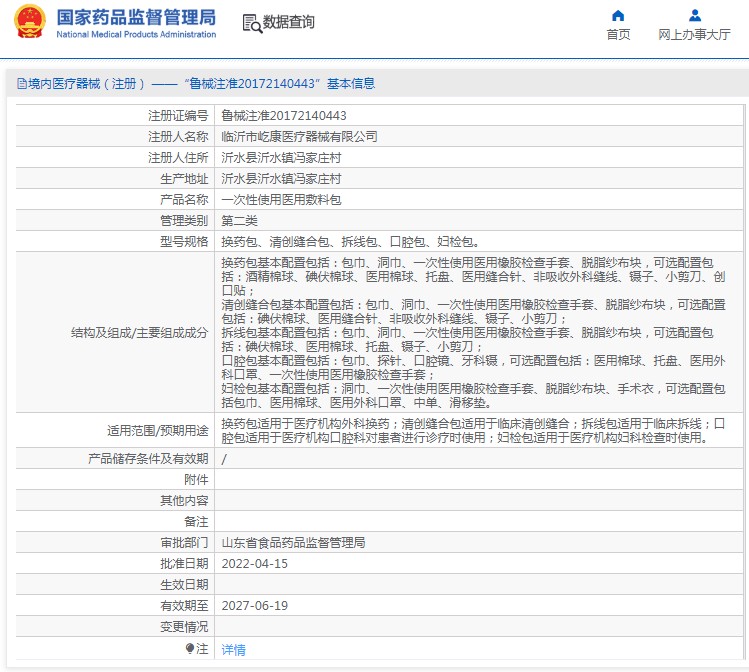Open the 详情 link
Screen dimensions: 749x672
tap(234, 650)
